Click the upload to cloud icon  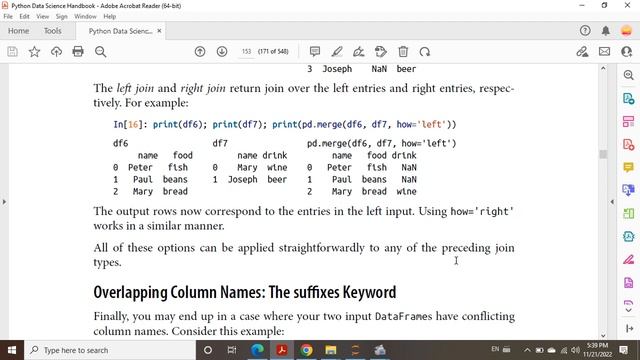pyautogui.click(x=56, y=51)
